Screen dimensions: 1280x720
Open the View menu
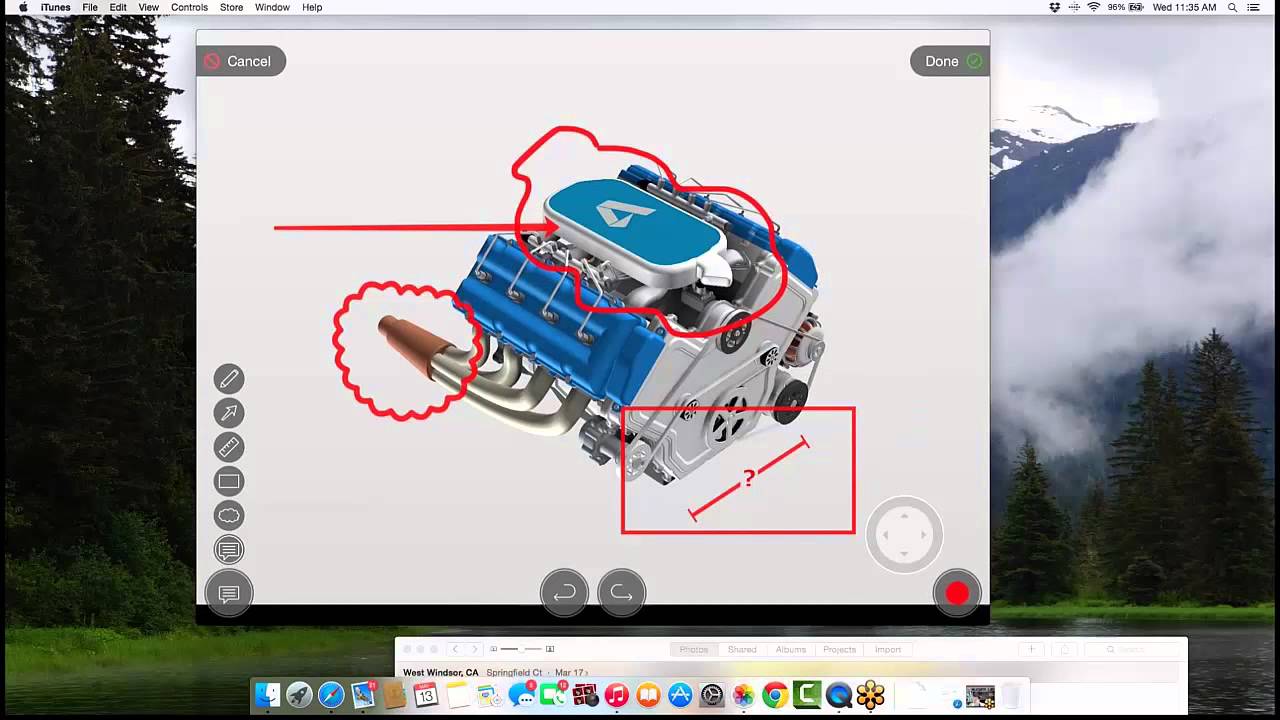(x=148, y=7)
